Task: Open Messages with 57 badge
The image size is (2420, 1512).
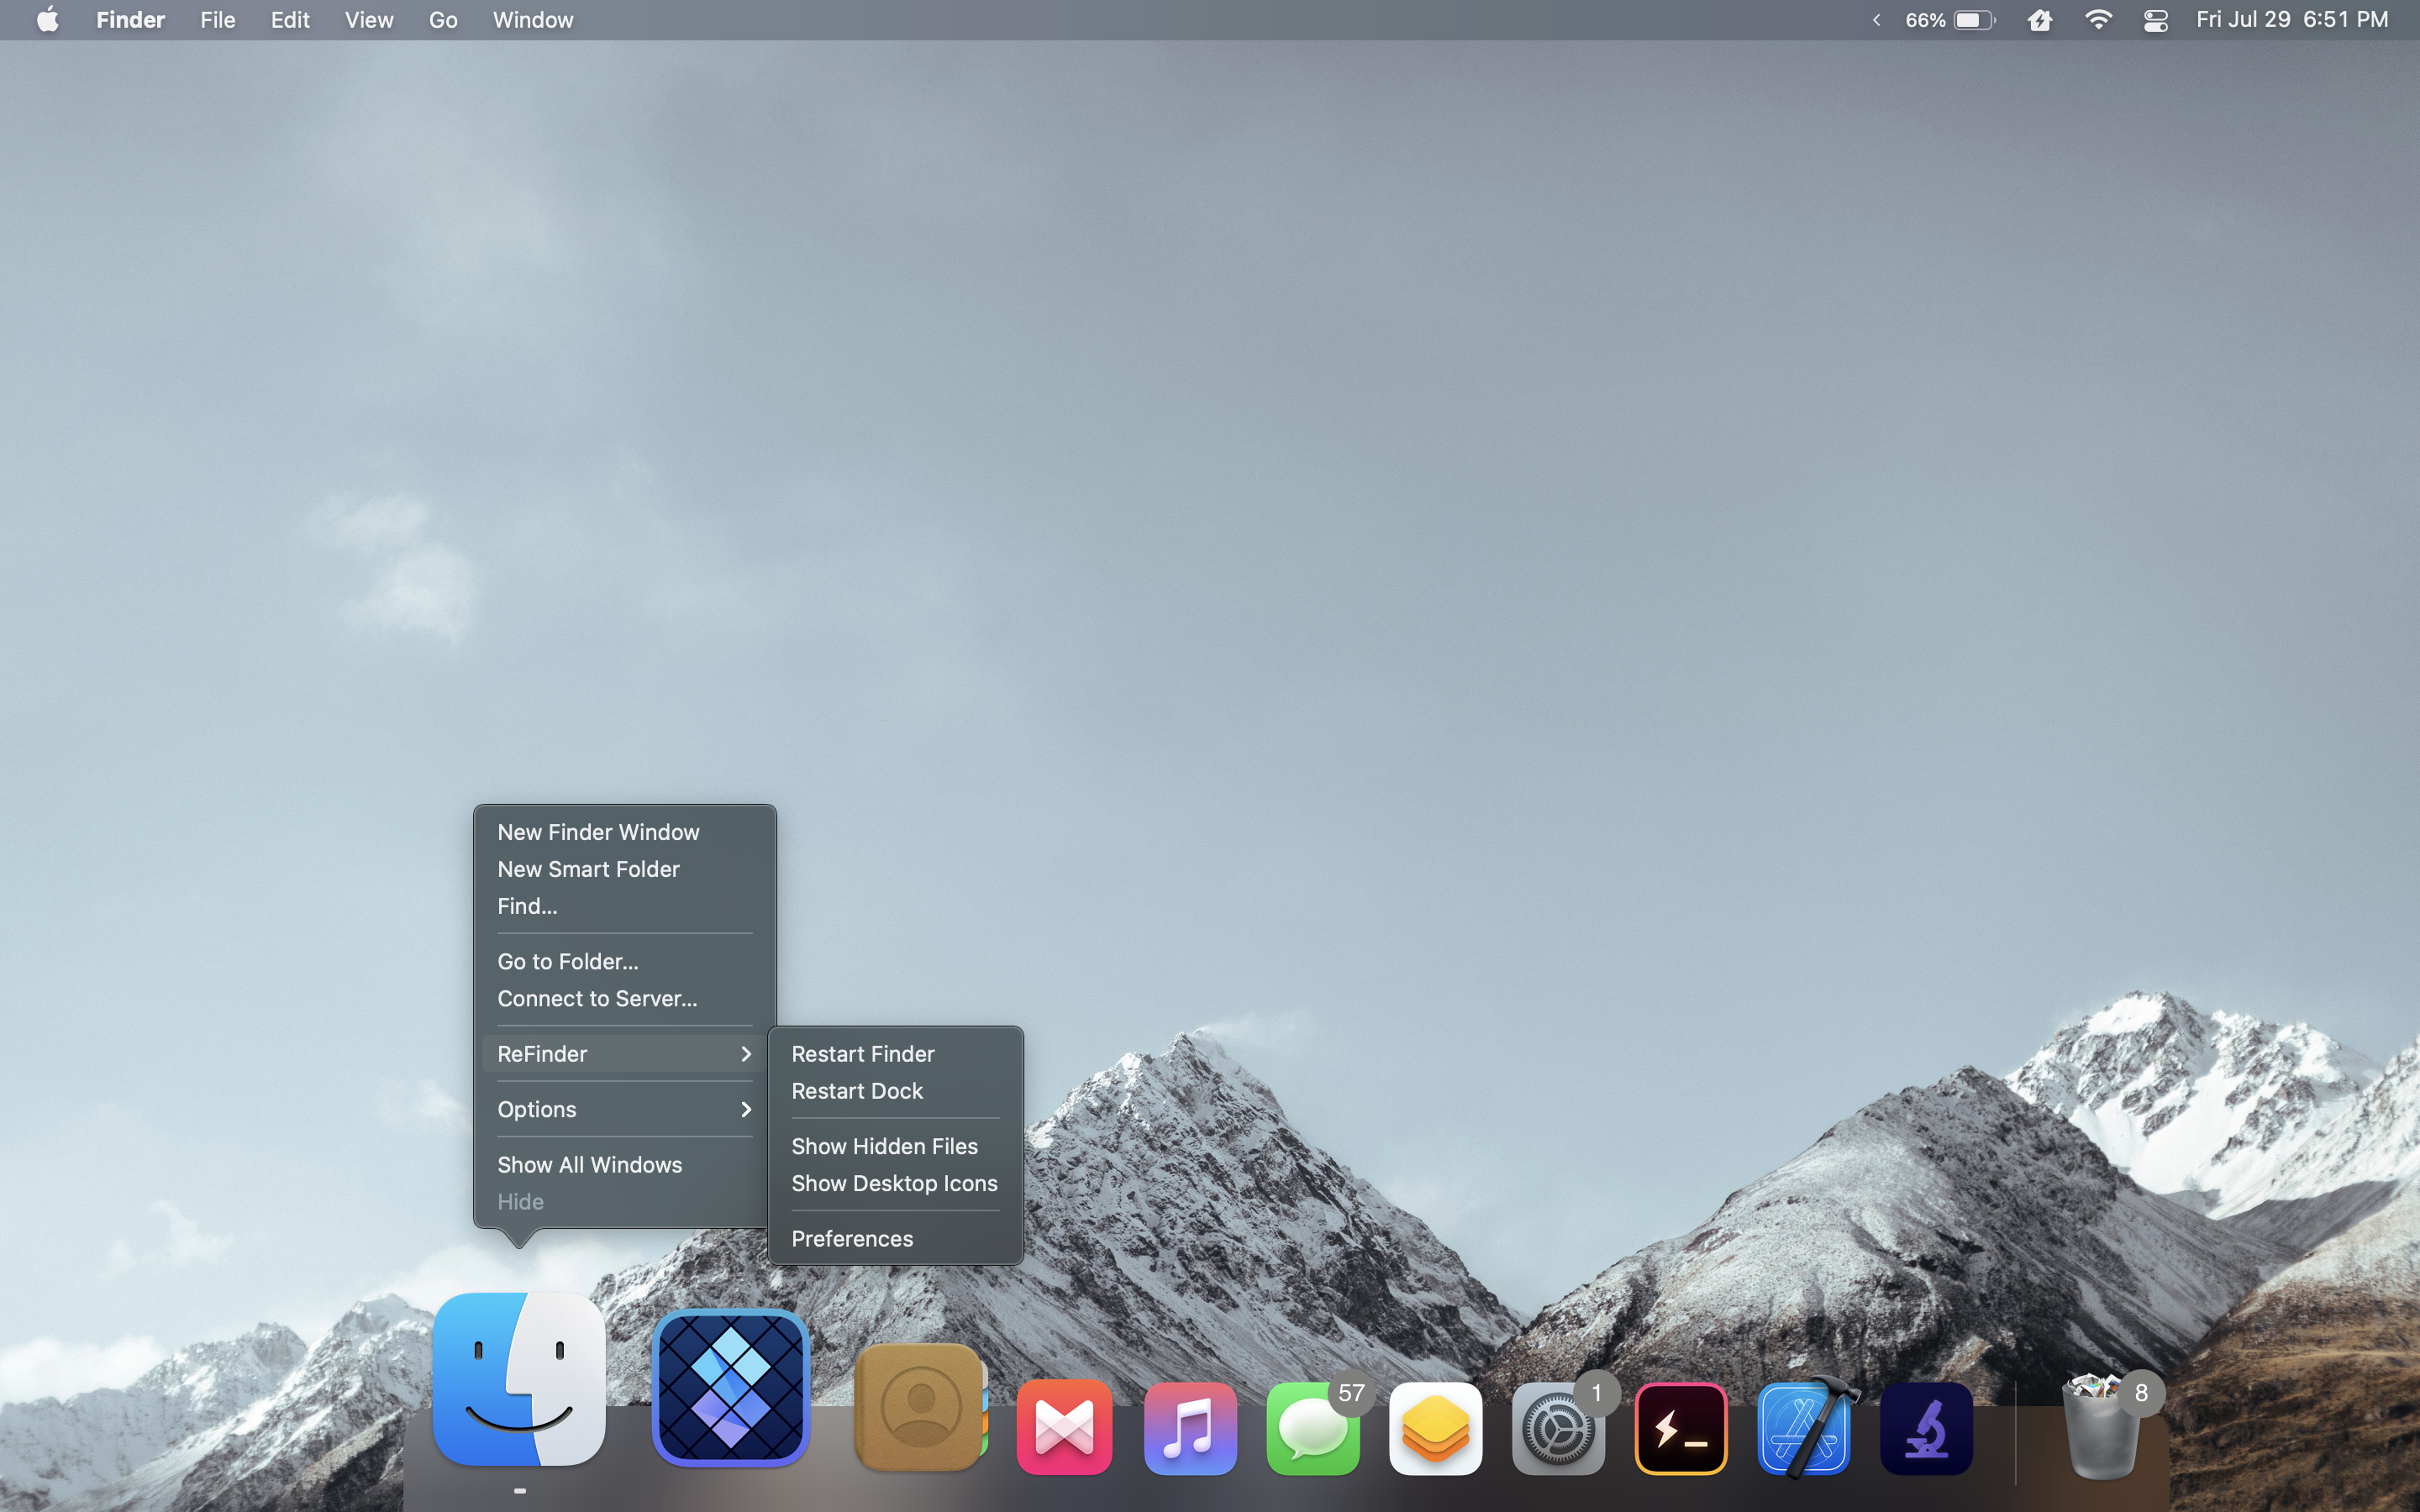Action: [1312, 1428]
